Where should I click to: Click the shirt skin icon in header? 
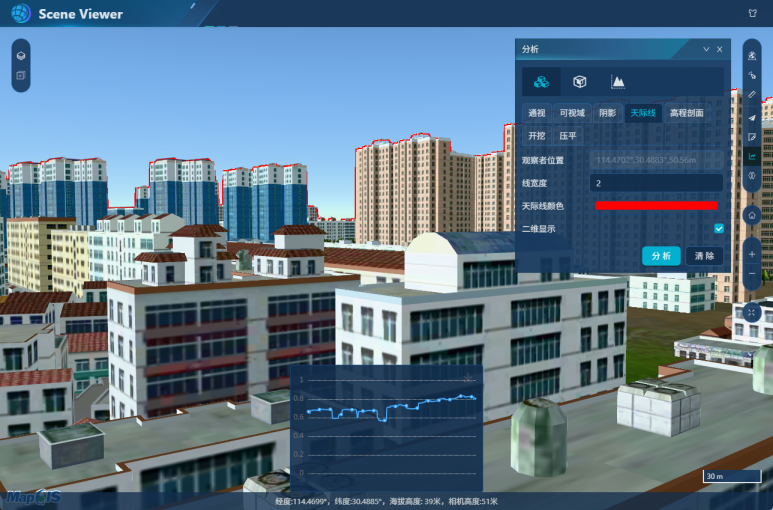pyautogui.click(x=752, y=14)
